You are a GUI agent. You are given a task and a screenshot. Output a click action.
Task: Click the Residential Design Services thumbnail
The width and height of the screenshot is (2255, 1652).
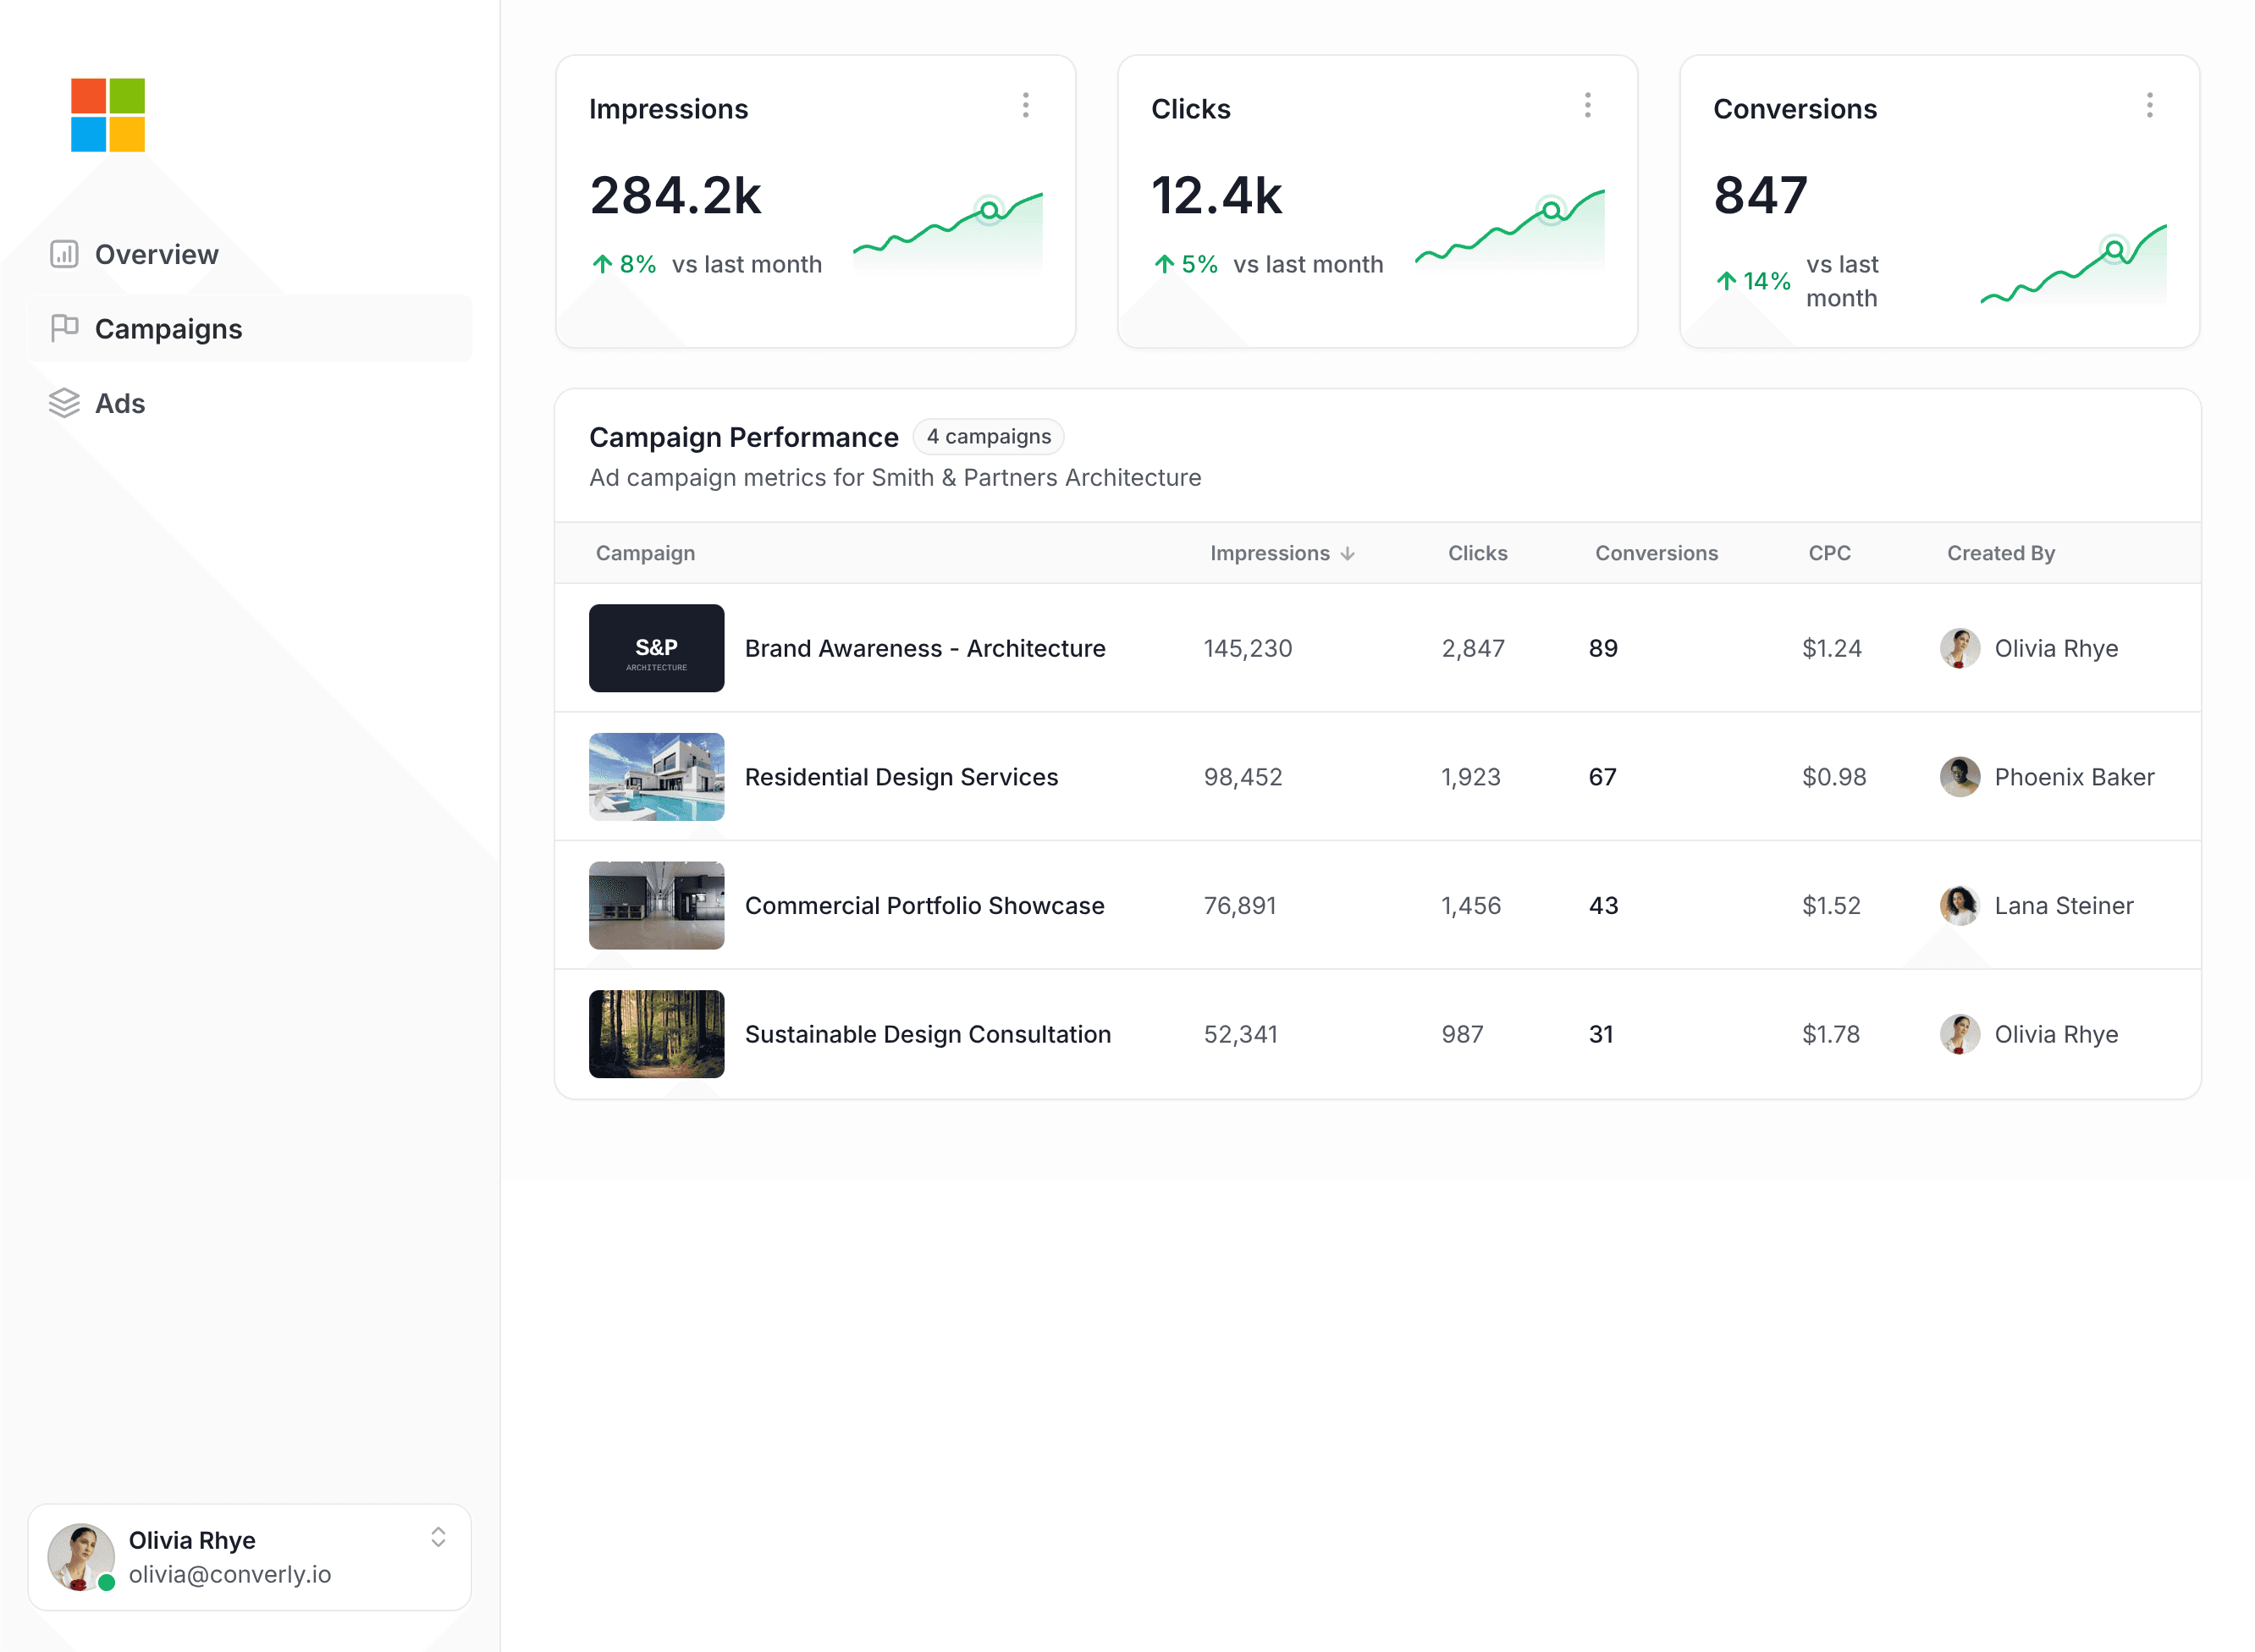tap(656, 777)
